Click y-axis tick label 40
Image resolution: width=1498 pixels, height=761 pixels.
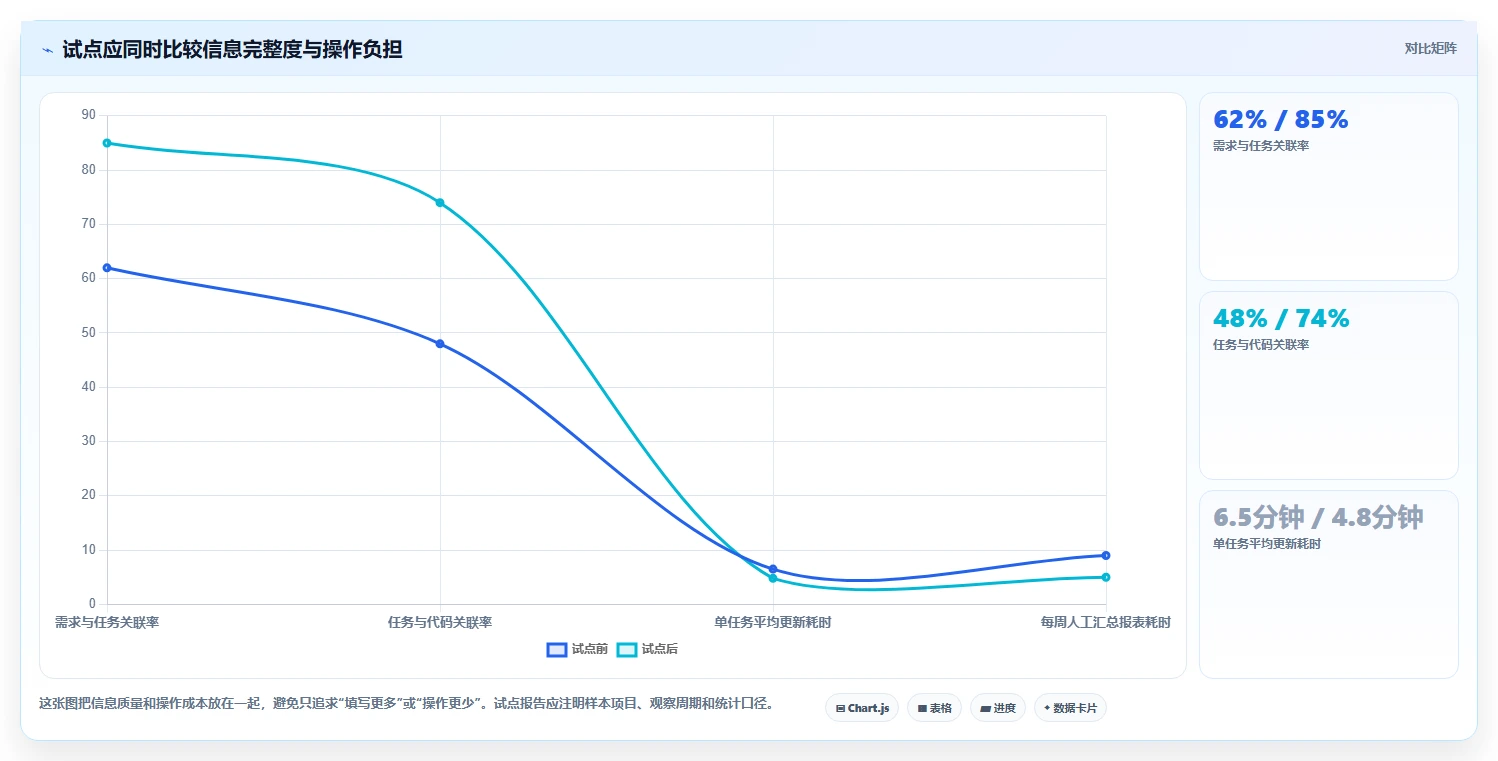[x=89, y=387]
